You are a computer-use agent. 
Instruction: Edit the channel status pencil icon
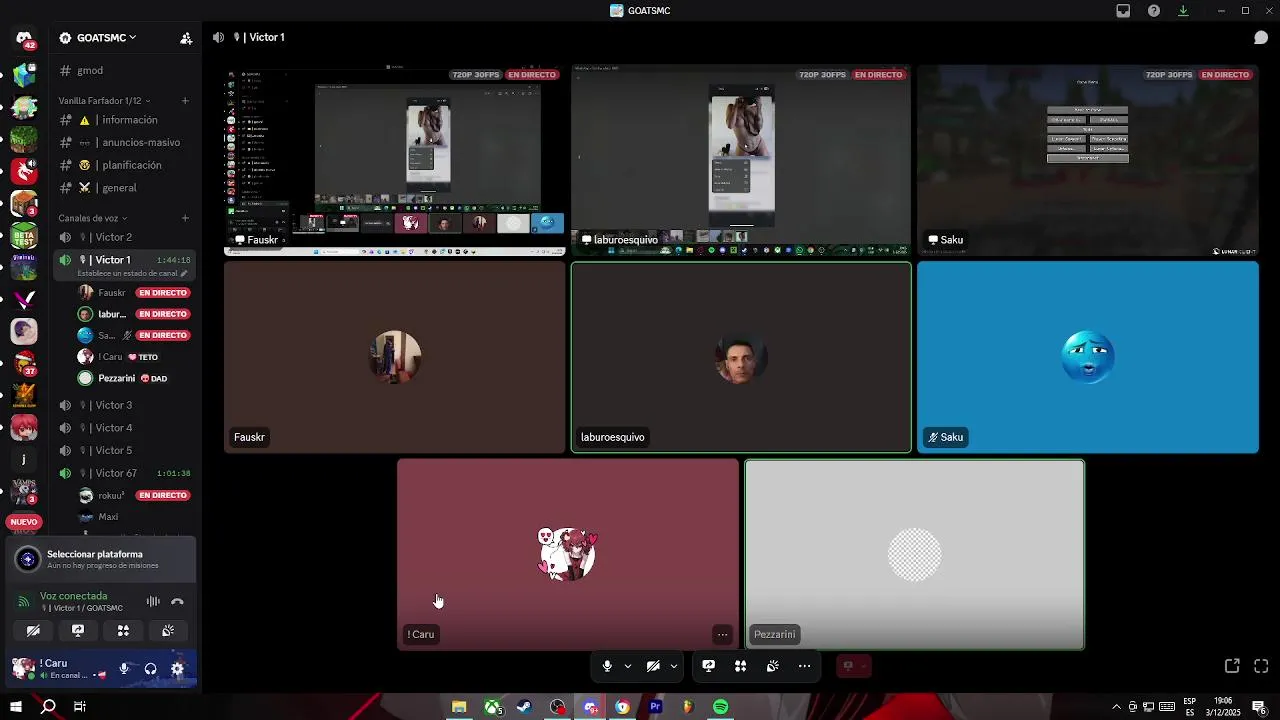(184, 273)
